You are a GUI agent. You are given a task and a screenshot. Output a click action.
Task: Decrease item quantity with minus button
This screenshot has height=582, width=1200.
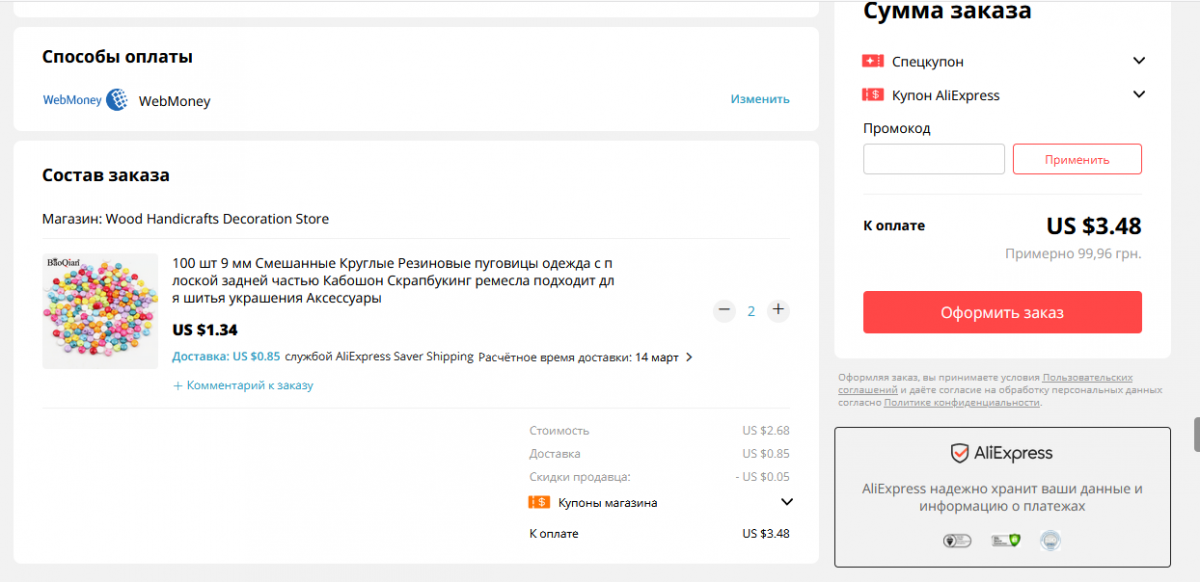(724, 311)
